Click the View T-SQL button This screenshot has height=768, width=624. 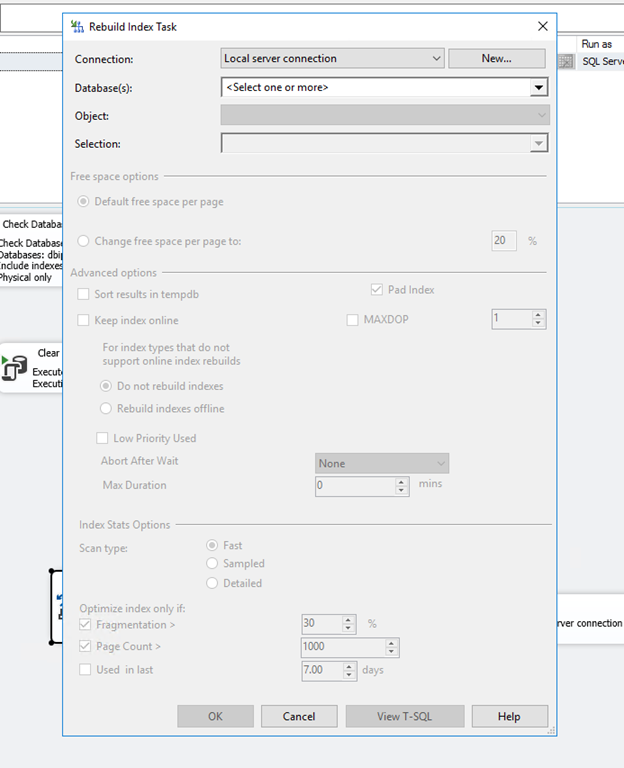[x=405, y=716]
